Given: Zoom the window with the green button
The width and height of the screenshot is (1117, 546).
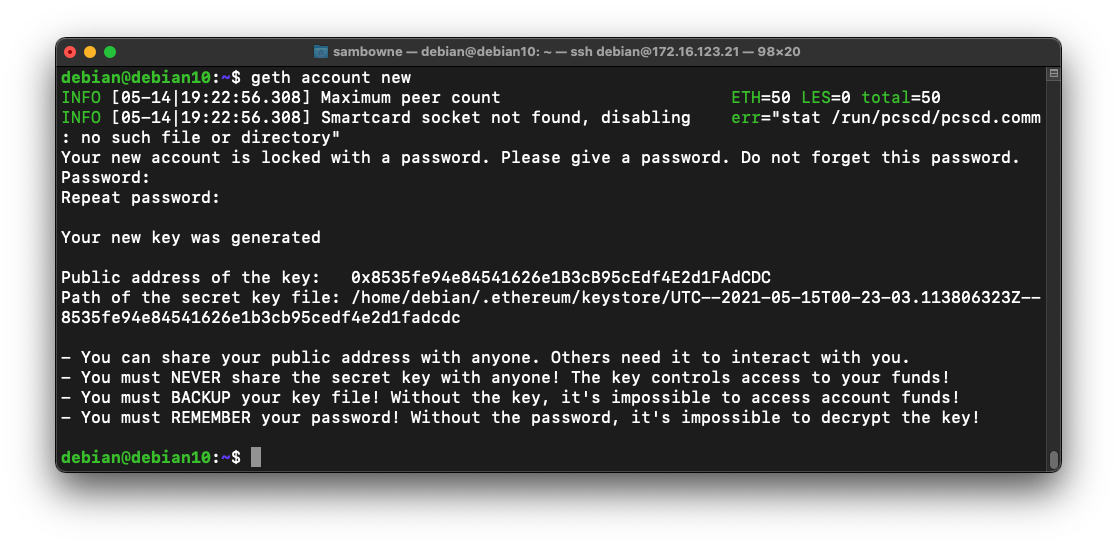Looking at the screenshot, I should click(110, 52).
